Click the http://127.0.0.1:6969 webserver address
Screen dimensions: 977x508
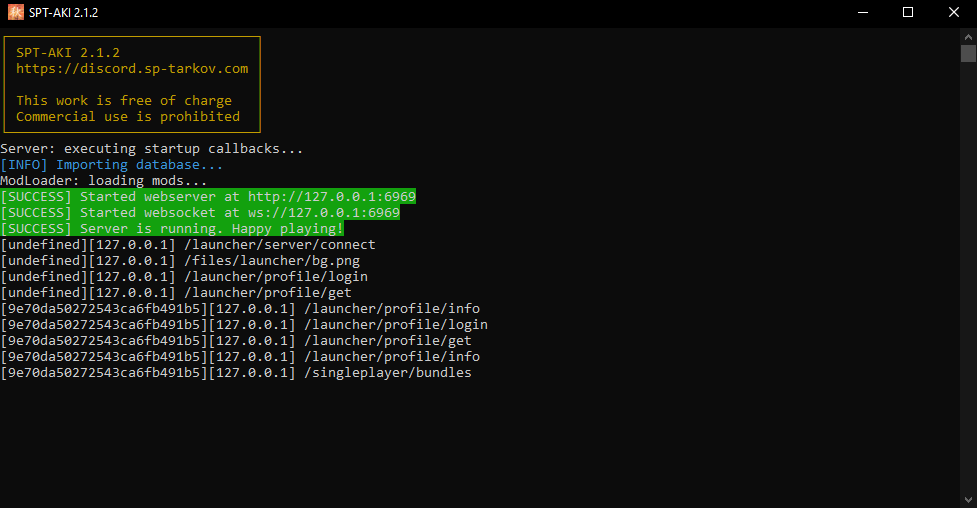coord(331,196)
